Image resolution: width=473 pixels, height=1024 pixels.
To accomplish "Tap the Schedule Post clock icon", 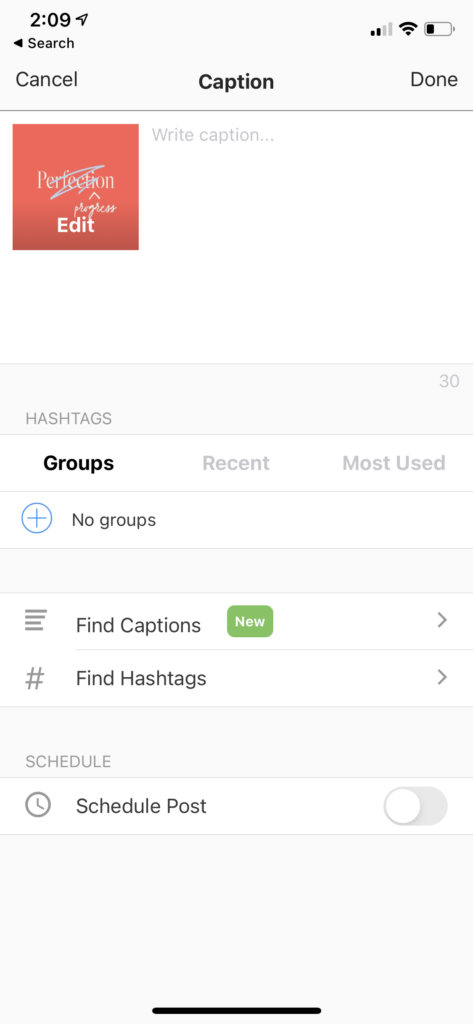I will [38, 805].
